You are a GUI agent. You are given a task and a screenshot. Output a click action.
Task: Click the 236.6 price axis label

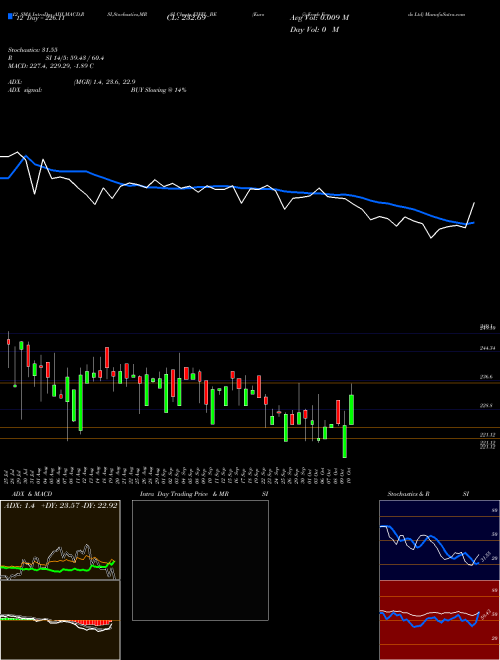486,377
